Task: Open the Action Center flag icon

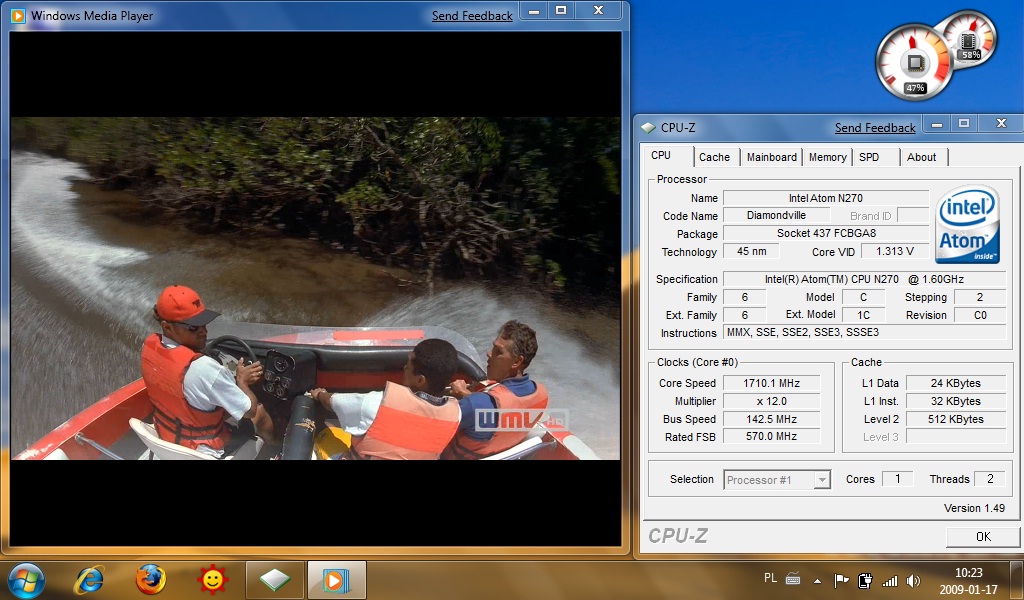Action: (841, 580)
